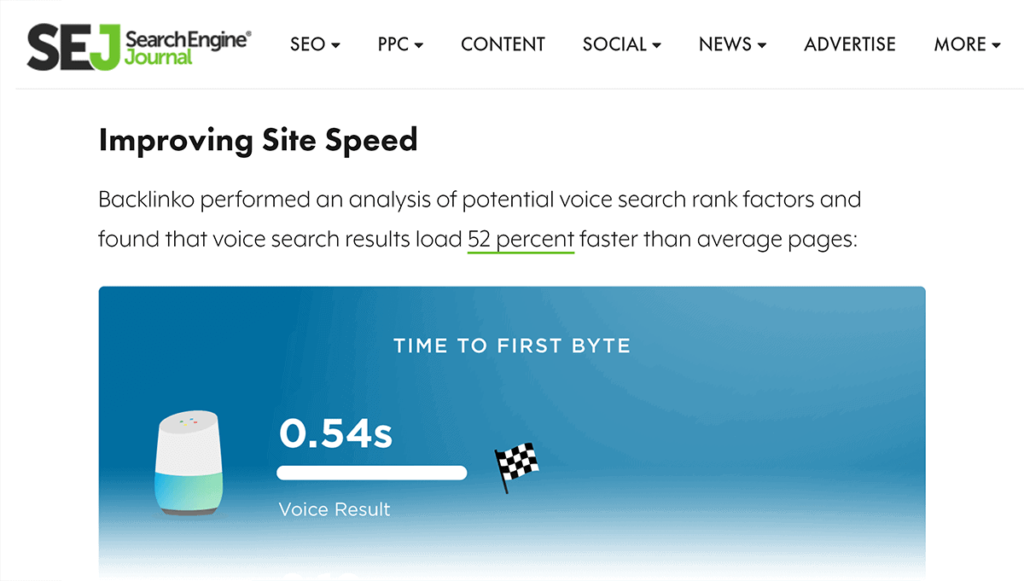
Task: Click the Search Engine Journal wordmark
Action: click(188, 45)
